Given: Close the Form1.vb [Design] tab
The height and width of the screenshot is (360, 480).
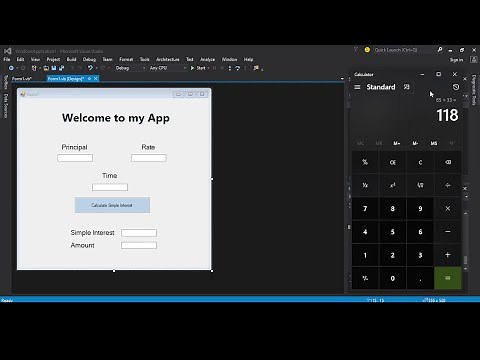Looking at the screenshot, I should 96,79.
